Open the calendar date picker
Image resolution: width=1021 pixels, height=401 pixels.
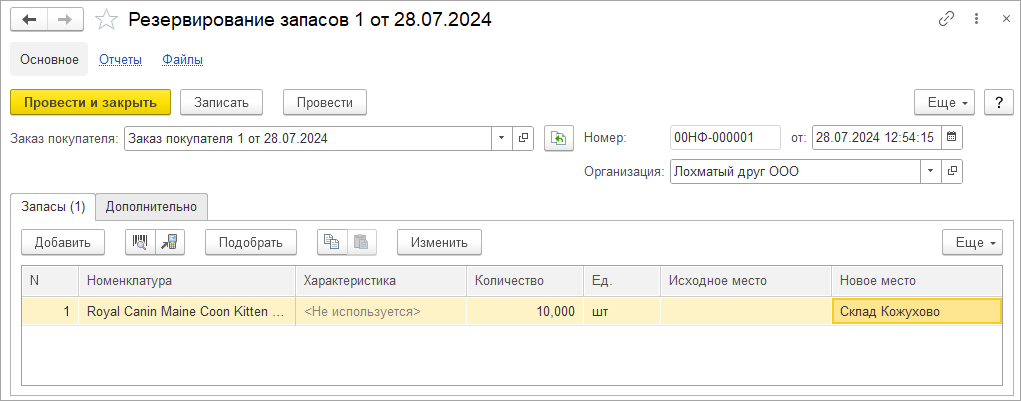coord(951,137)
